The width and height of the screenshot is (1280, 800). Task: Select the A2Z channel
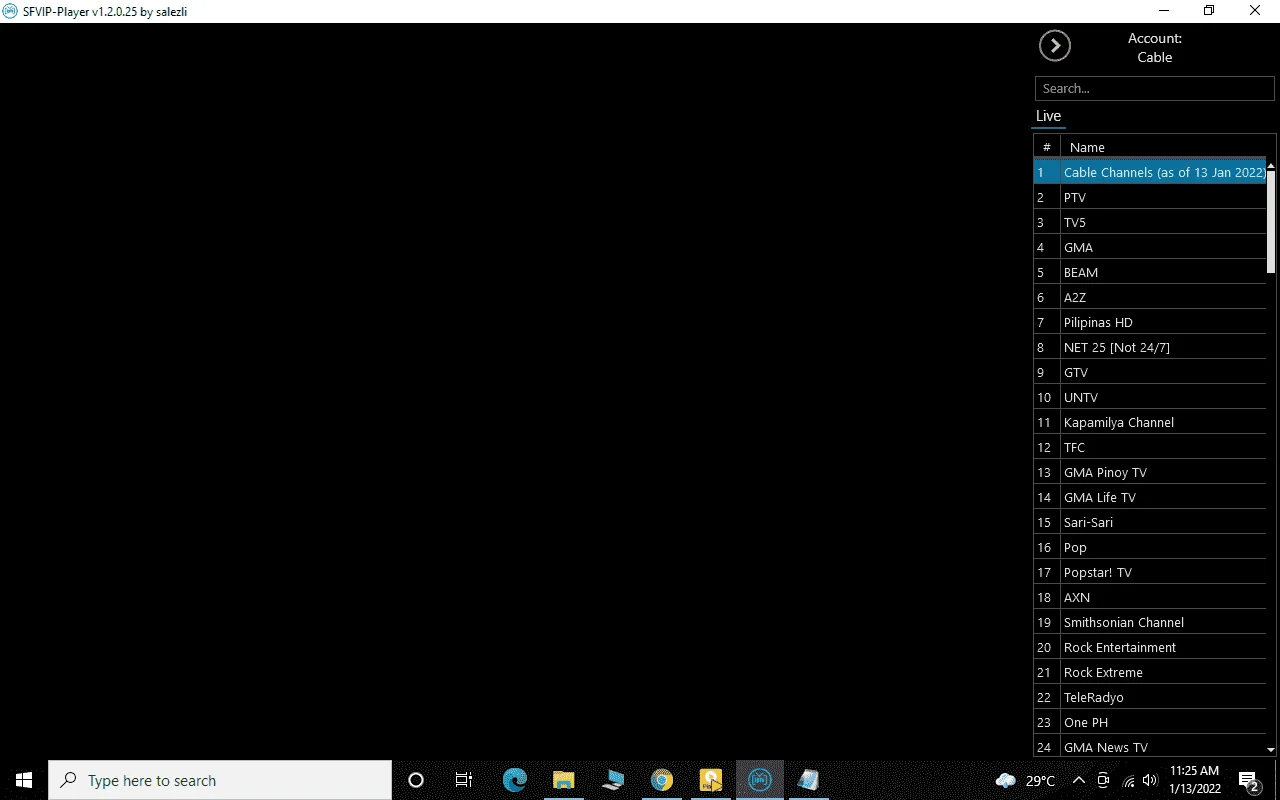pyautogui.click(x=1150, y=297)
